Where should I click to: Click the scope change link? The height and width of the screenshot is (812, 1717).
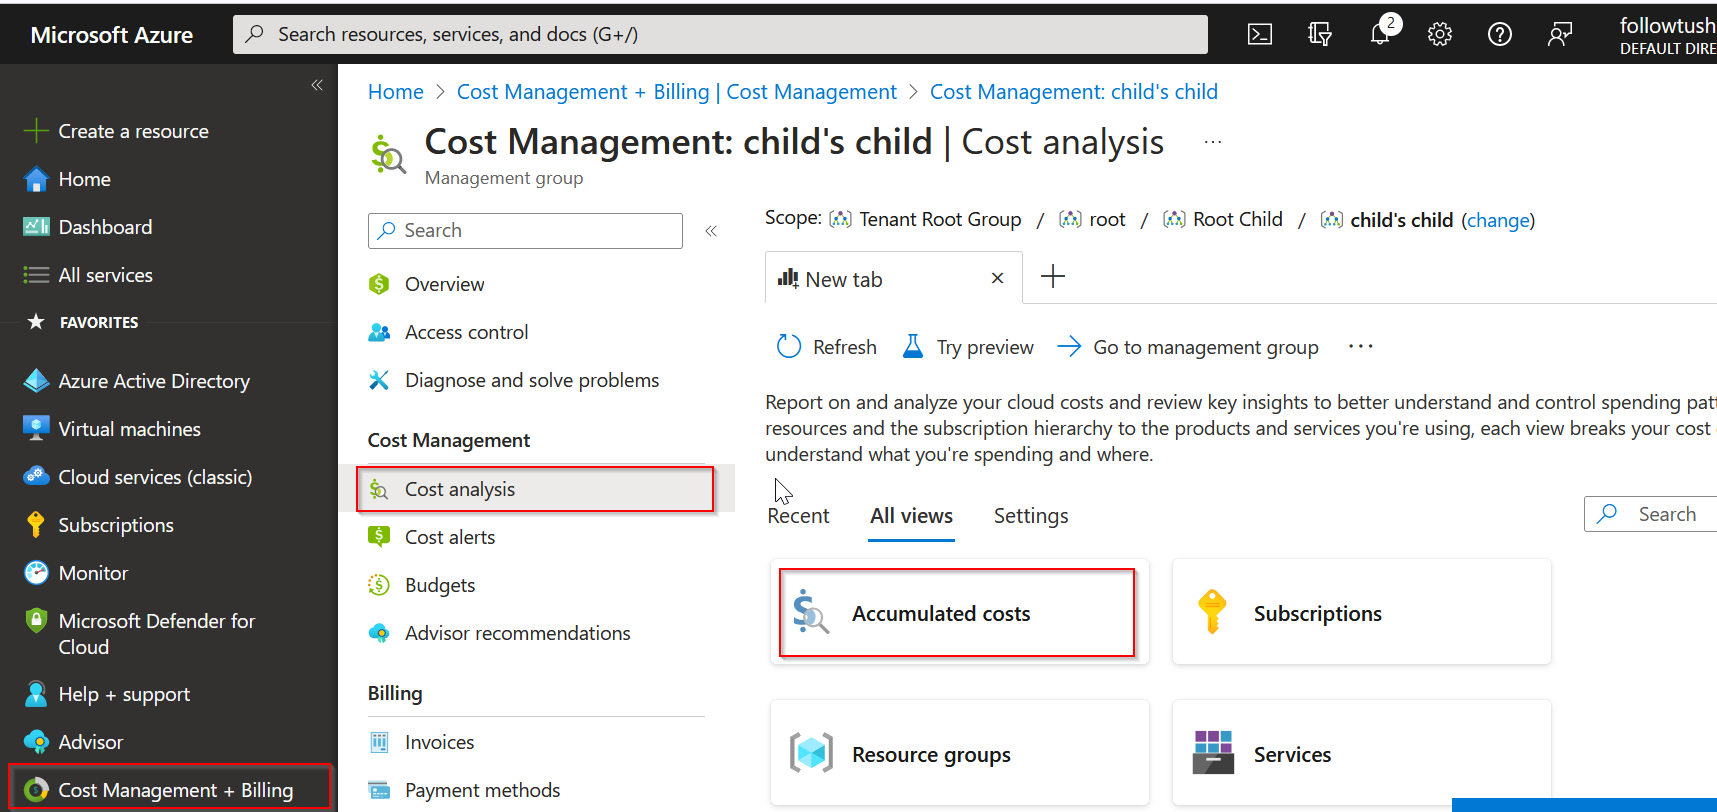point(1498,220)
